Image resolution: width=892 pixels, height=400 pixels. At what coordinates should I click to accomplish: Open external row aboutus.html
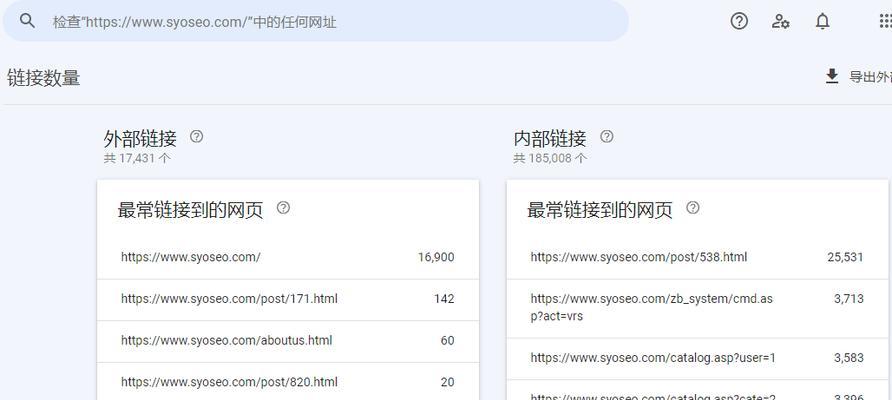(288, 341)
